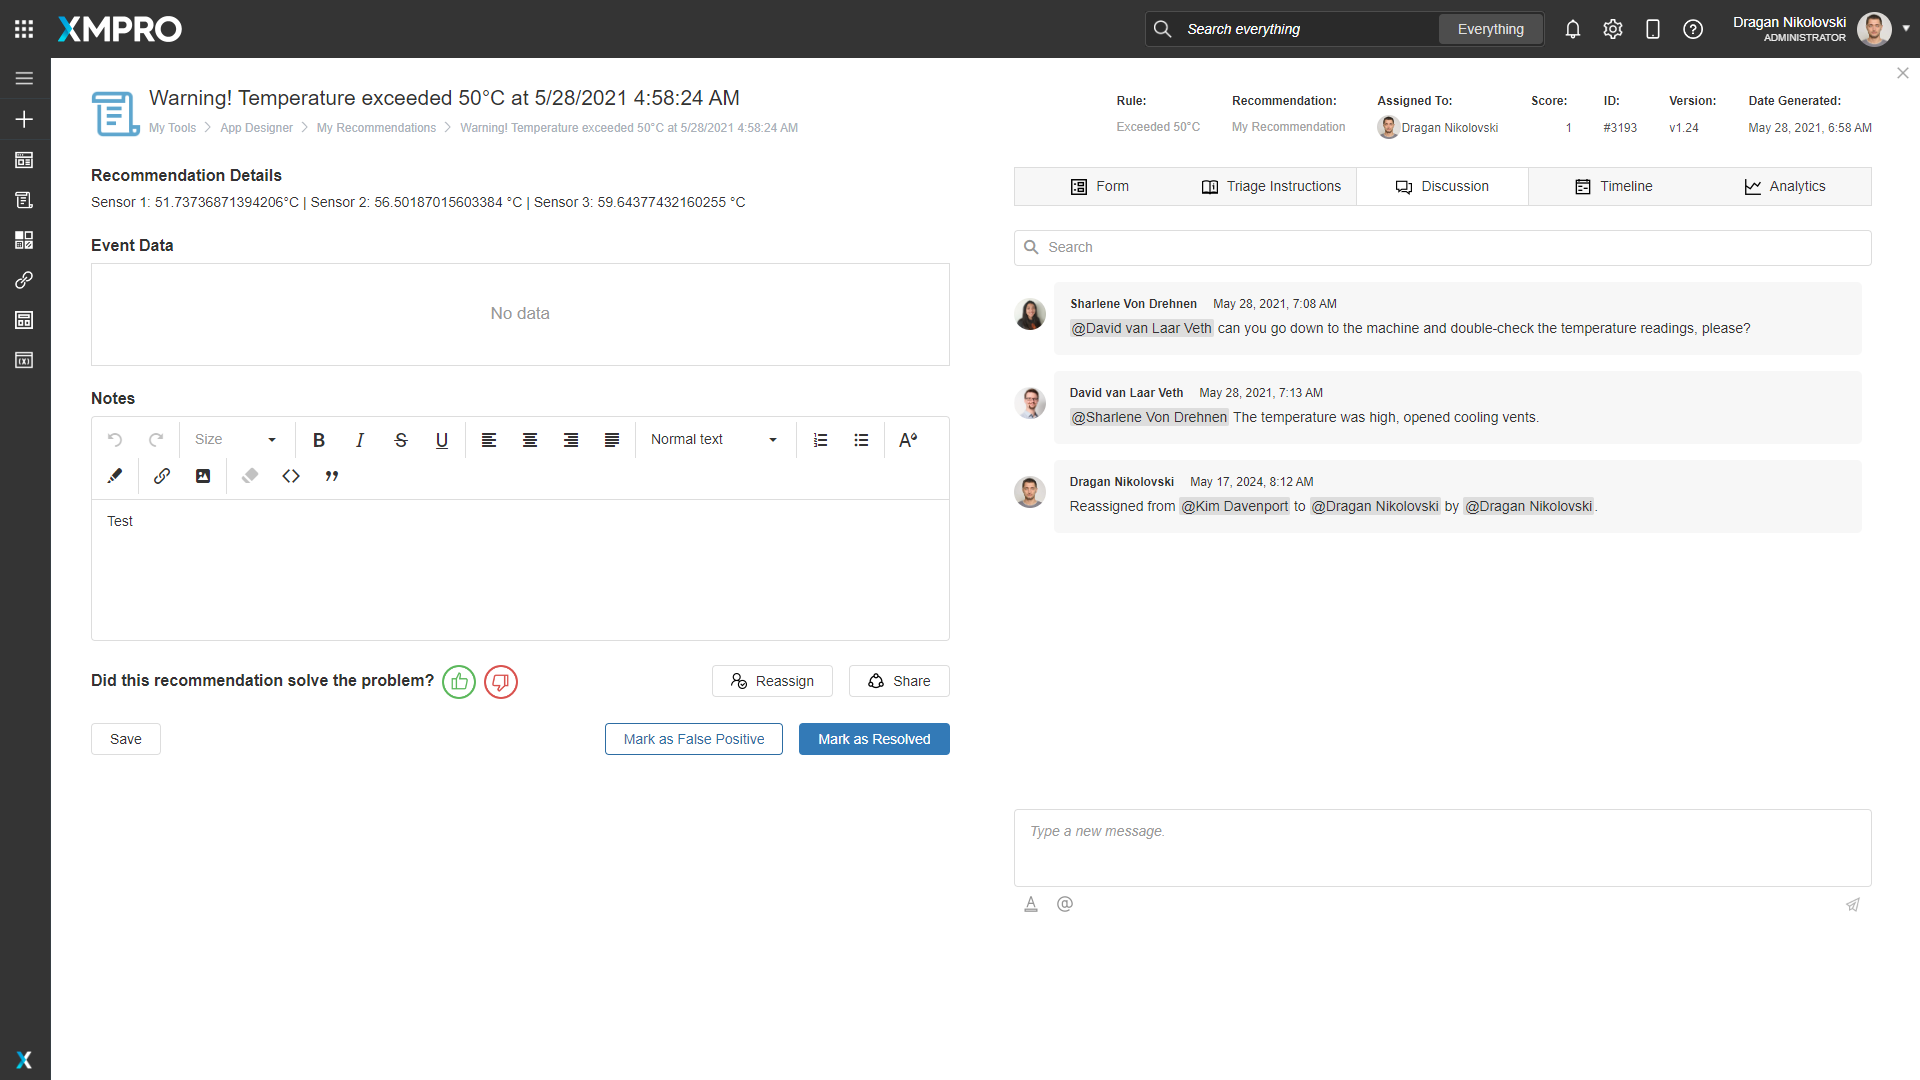Toggle underline formatting in Notes
Screen dimensions: 1920x1080
pos(442,440)
